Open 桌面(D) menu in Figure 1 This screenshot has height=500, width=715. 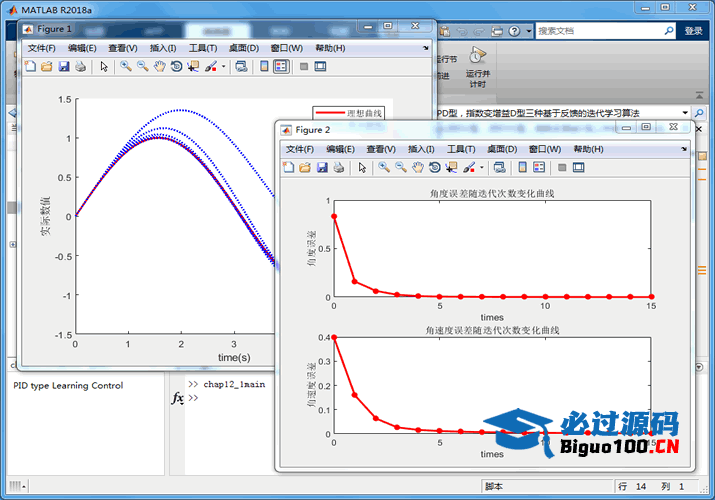(x=244, y=48)
